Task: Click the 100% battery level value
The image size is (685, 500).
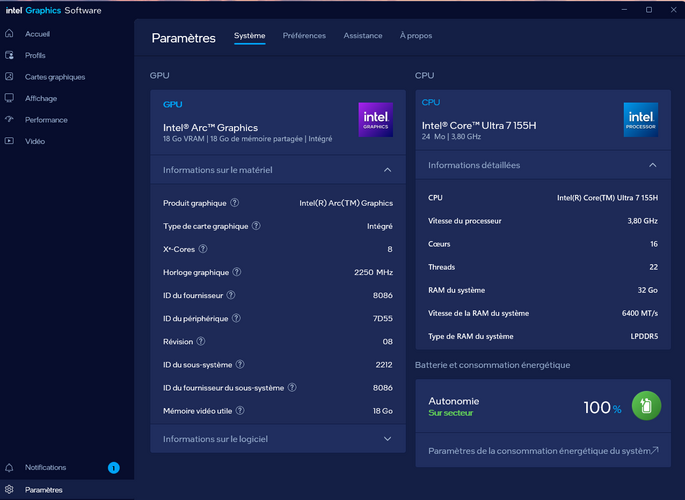Action: pos(602,407)
